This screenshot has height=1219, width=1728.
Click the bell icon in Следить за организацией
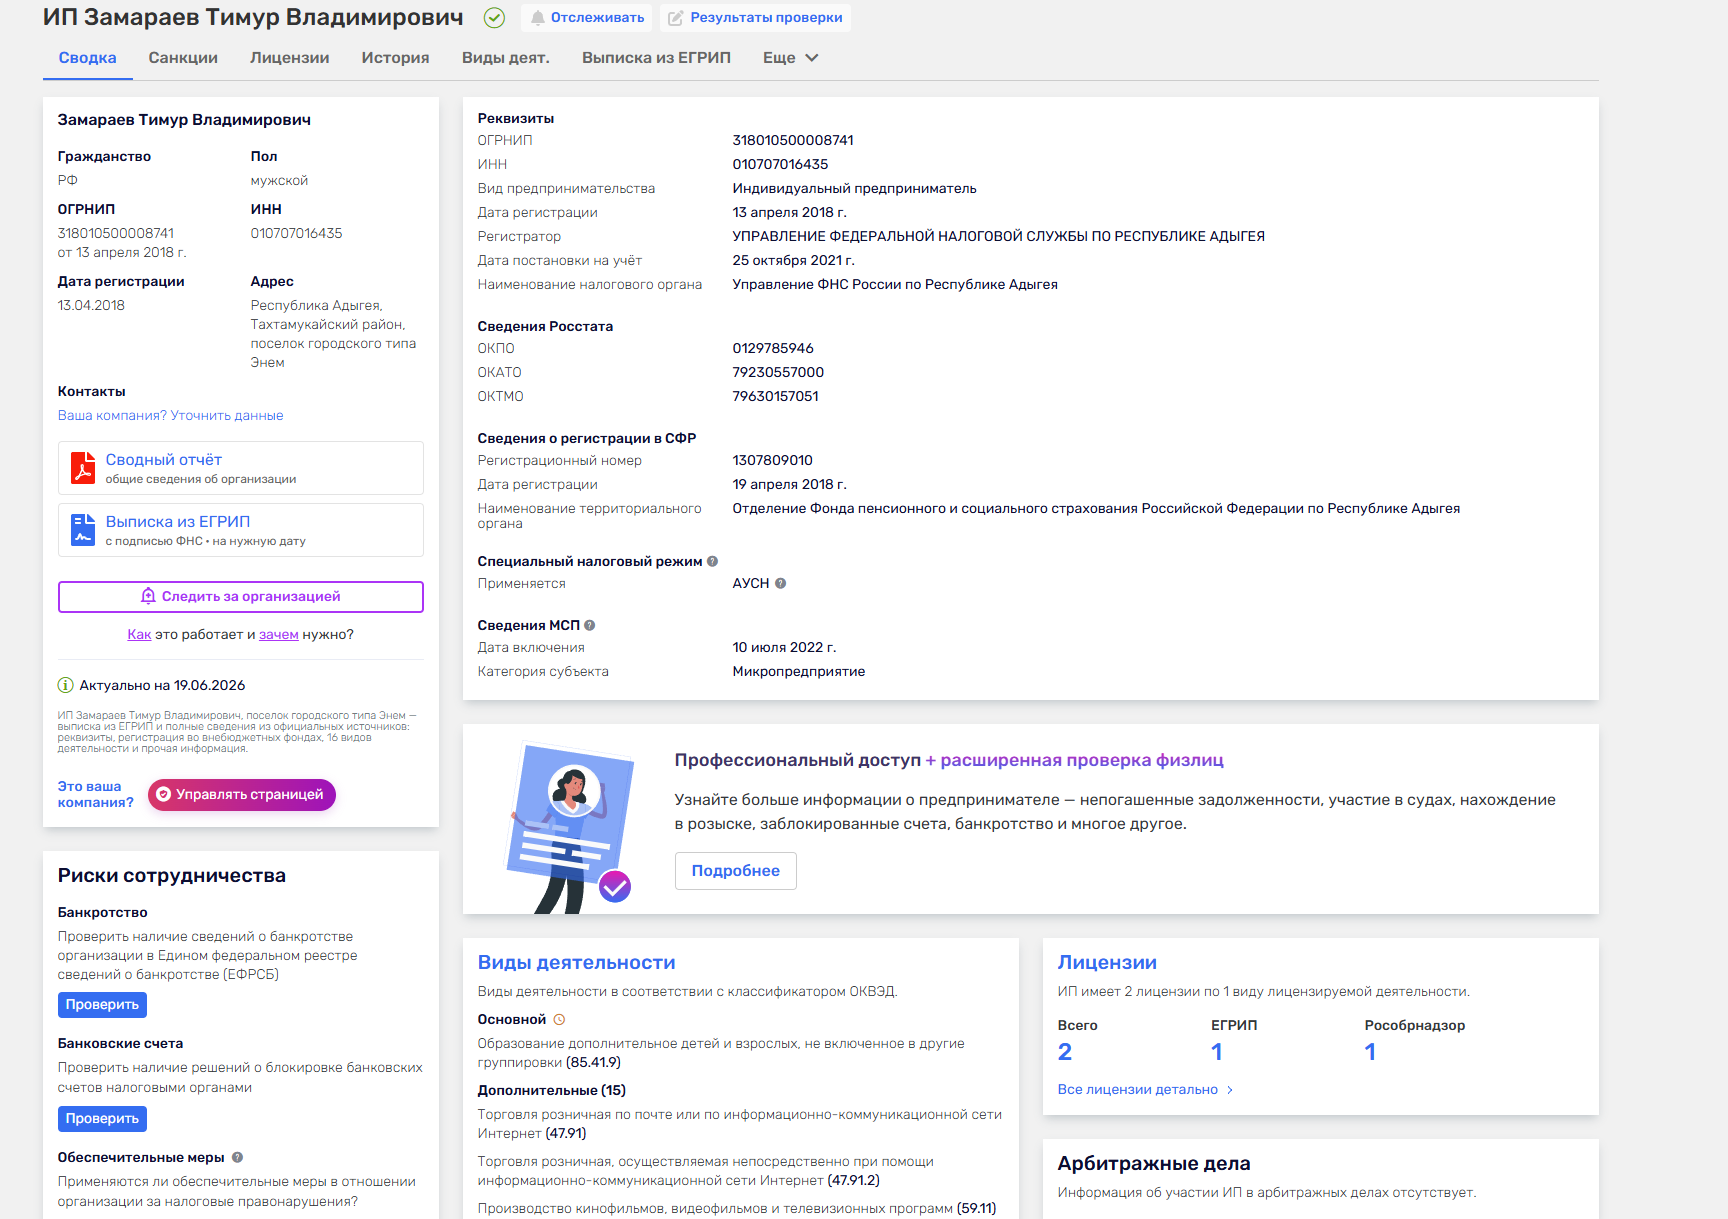click(149, 596)
